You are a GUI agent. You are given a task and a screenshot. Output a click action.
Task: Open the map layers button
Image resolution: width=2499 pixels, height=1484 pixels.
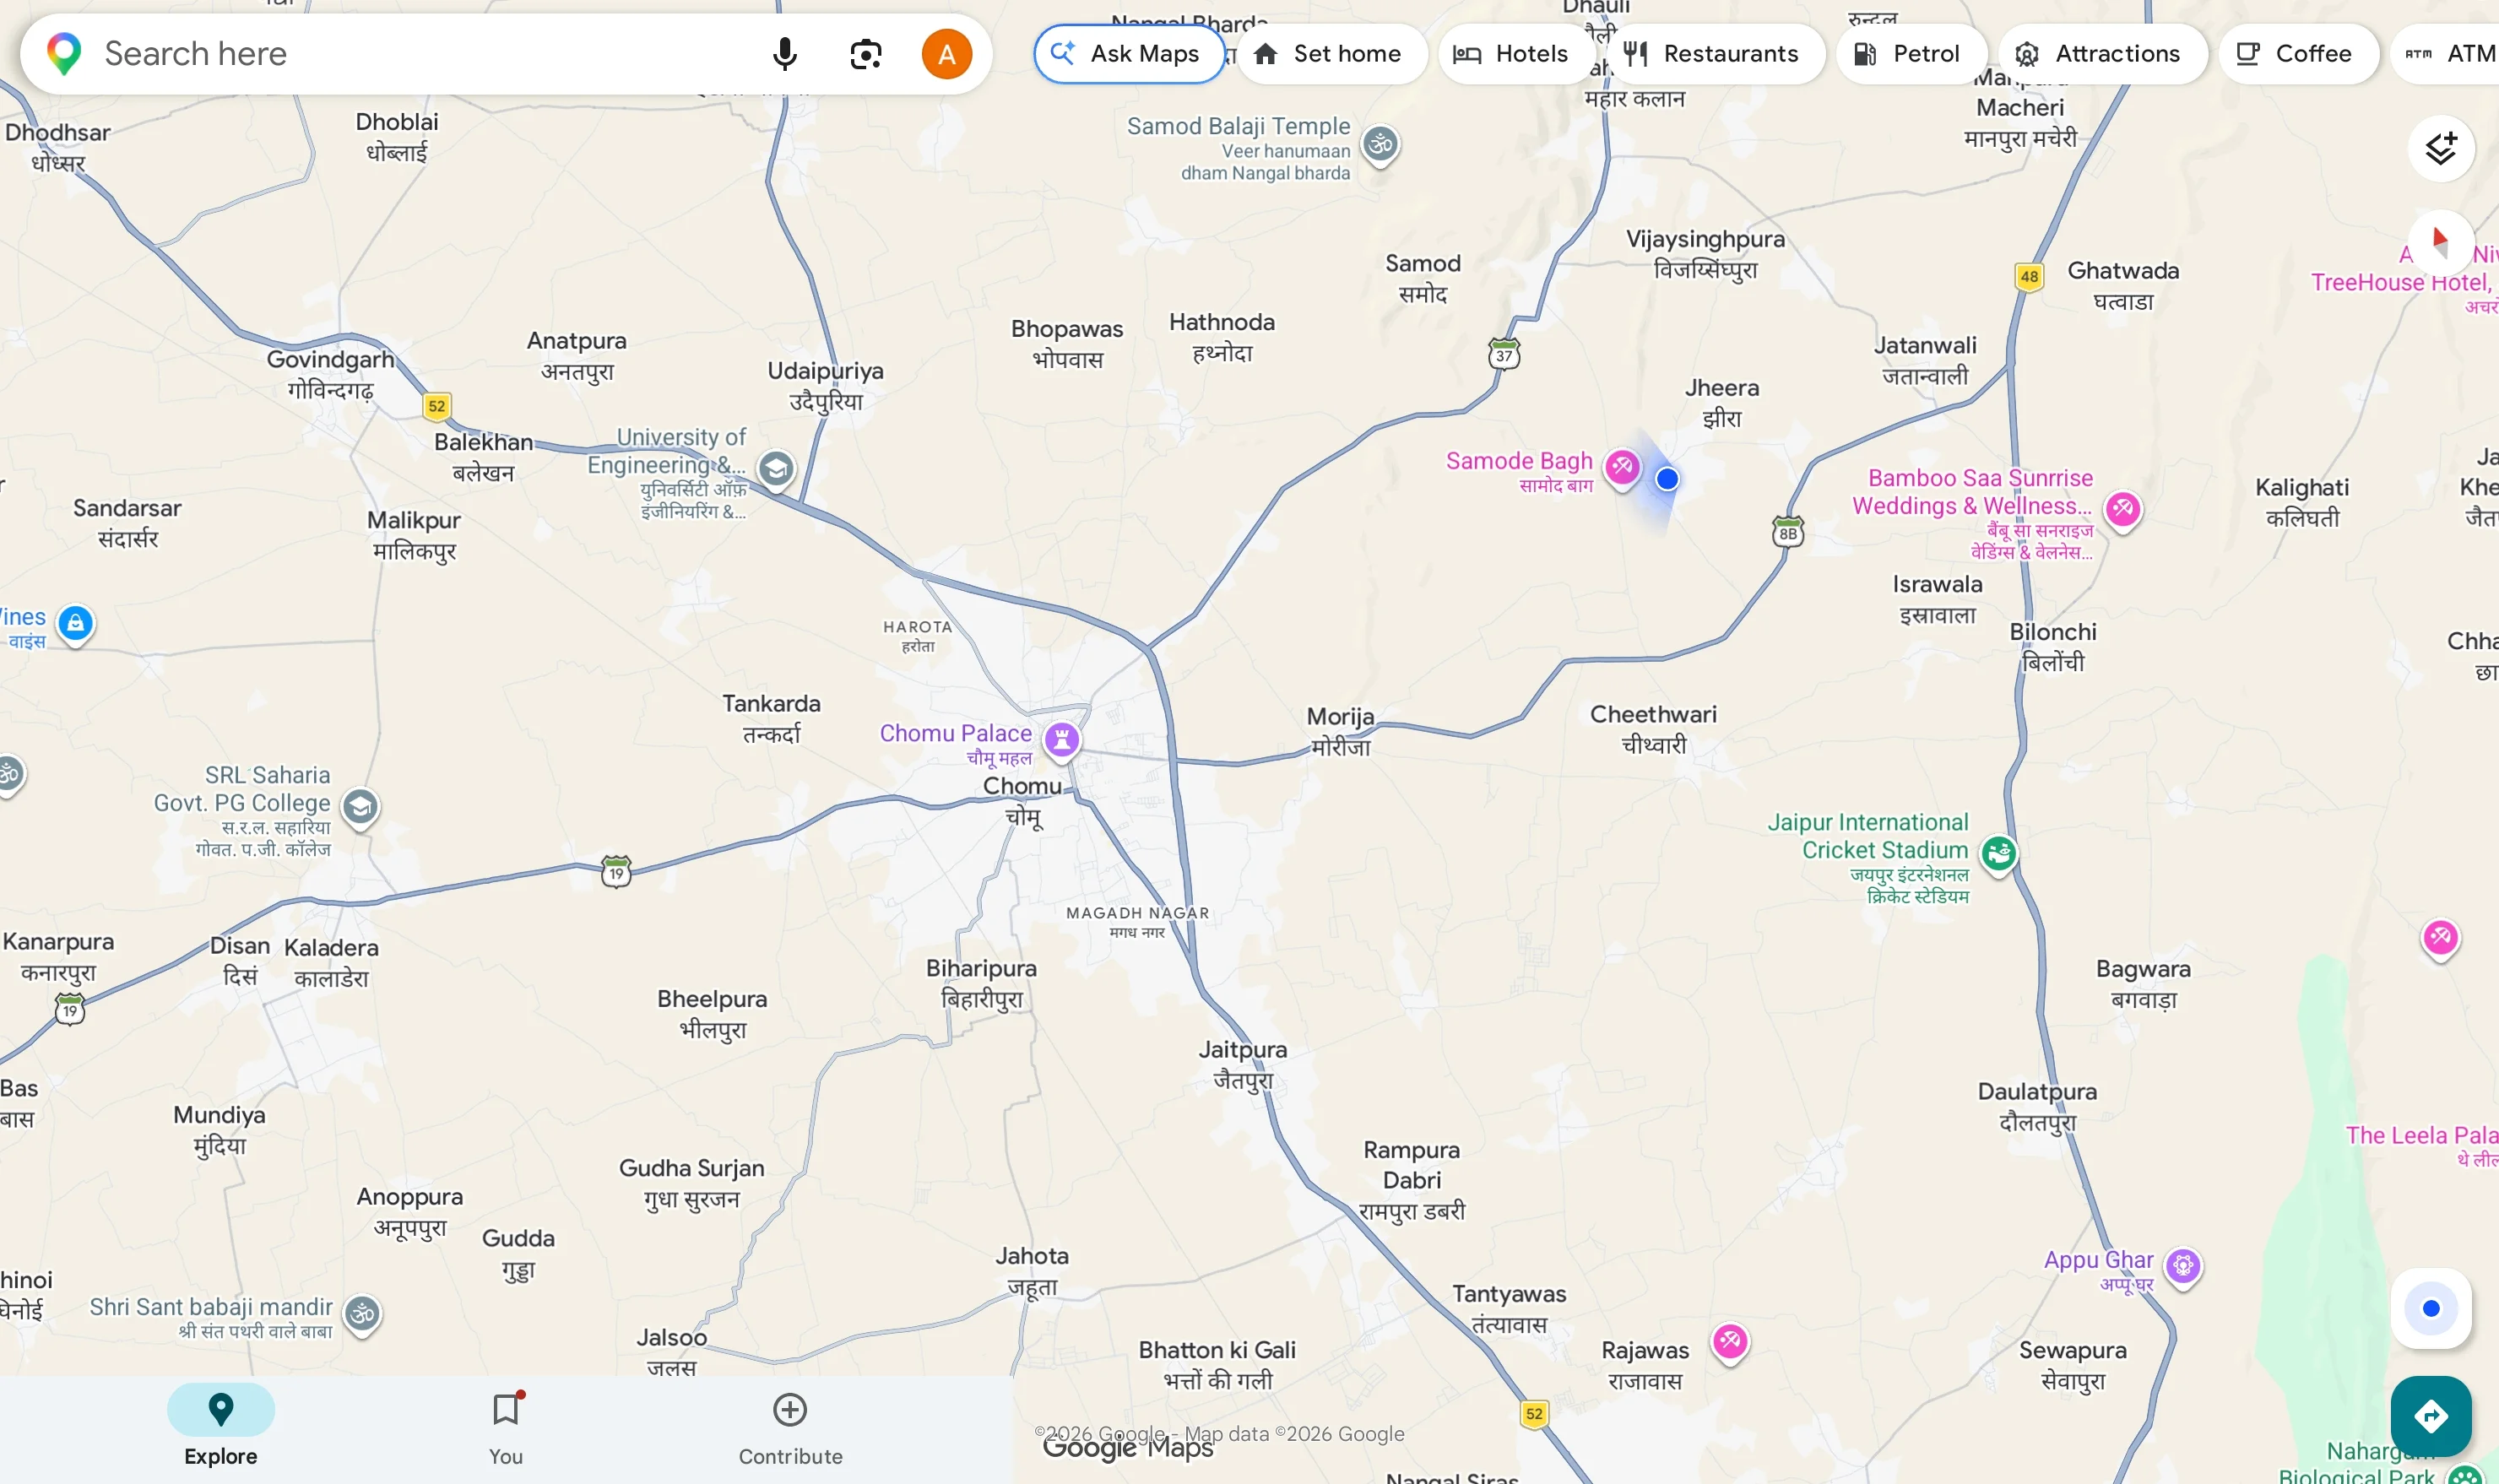tap(2440, 149)
